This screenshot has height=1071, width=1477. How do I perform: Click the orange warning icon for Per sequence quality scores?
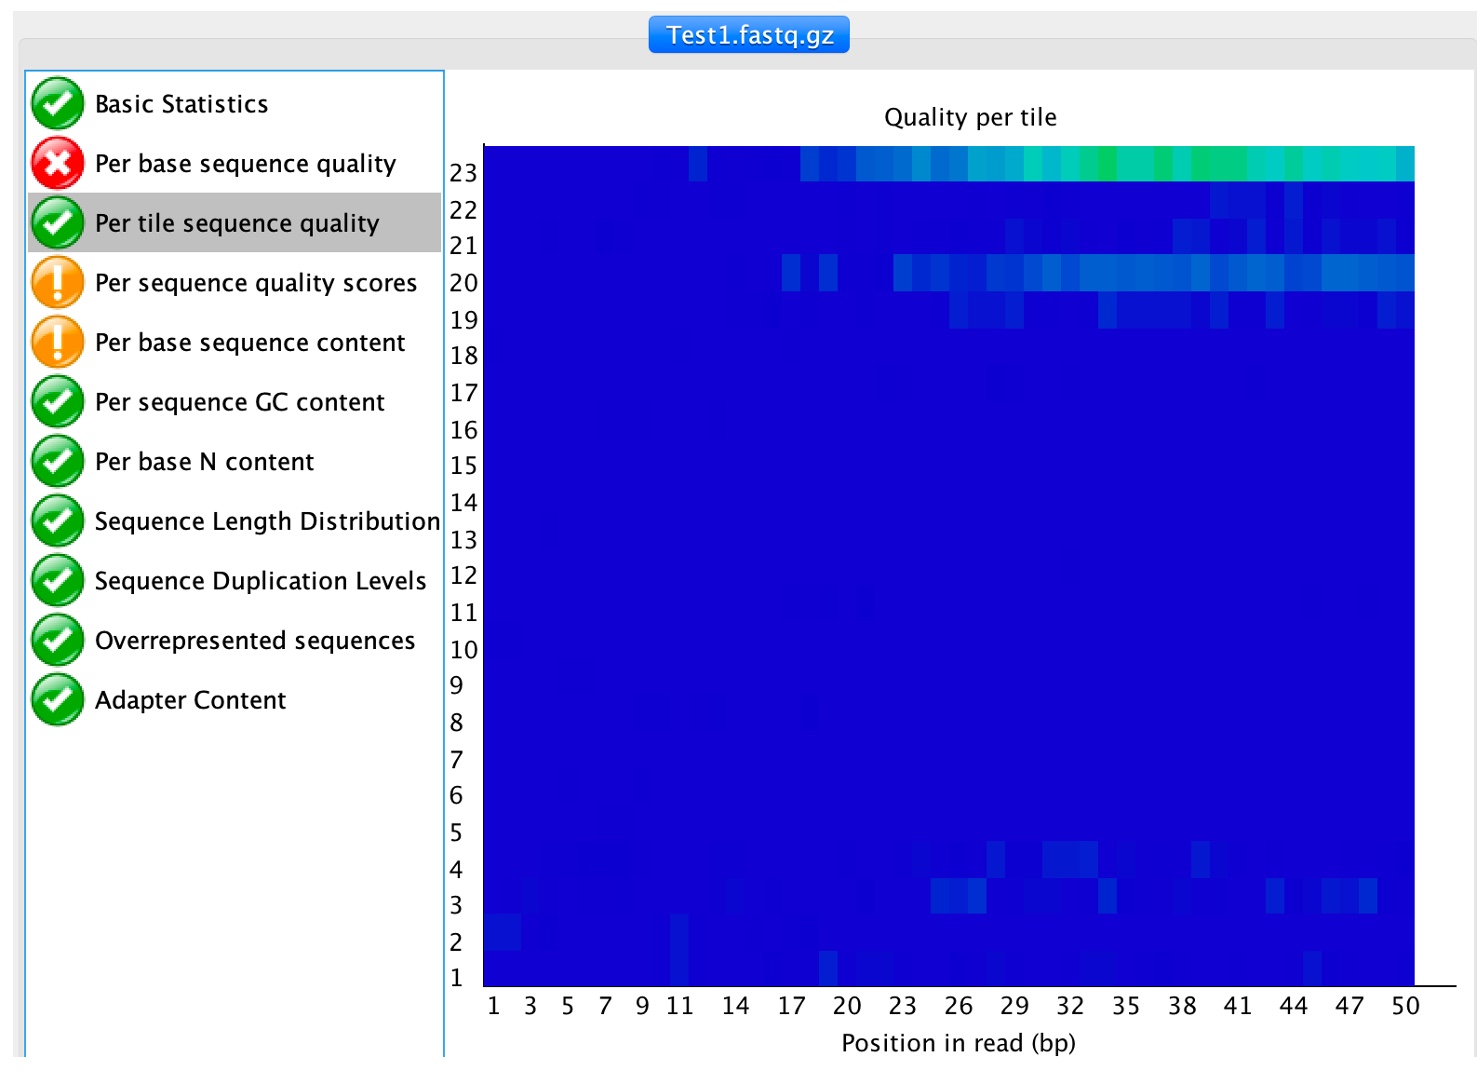click(57, 283)
